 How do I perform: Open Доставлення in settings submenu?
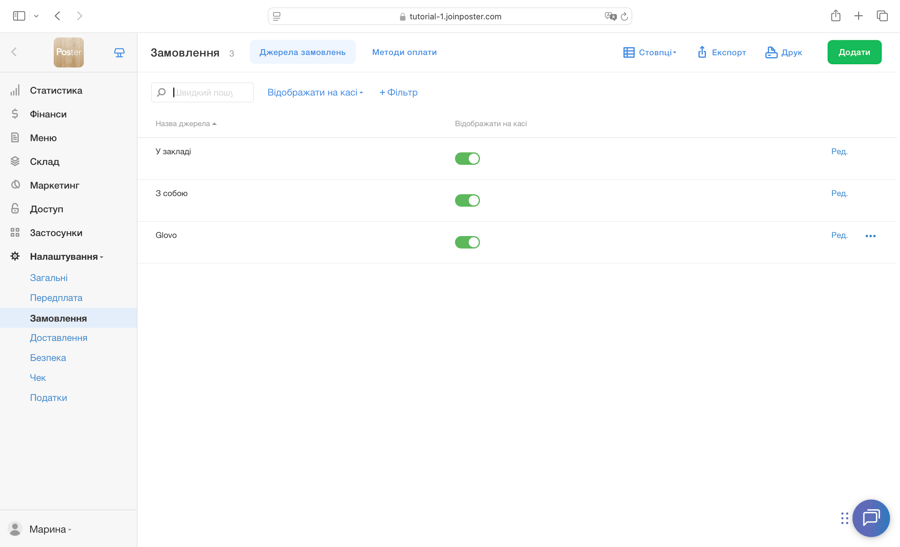[59, 338]
